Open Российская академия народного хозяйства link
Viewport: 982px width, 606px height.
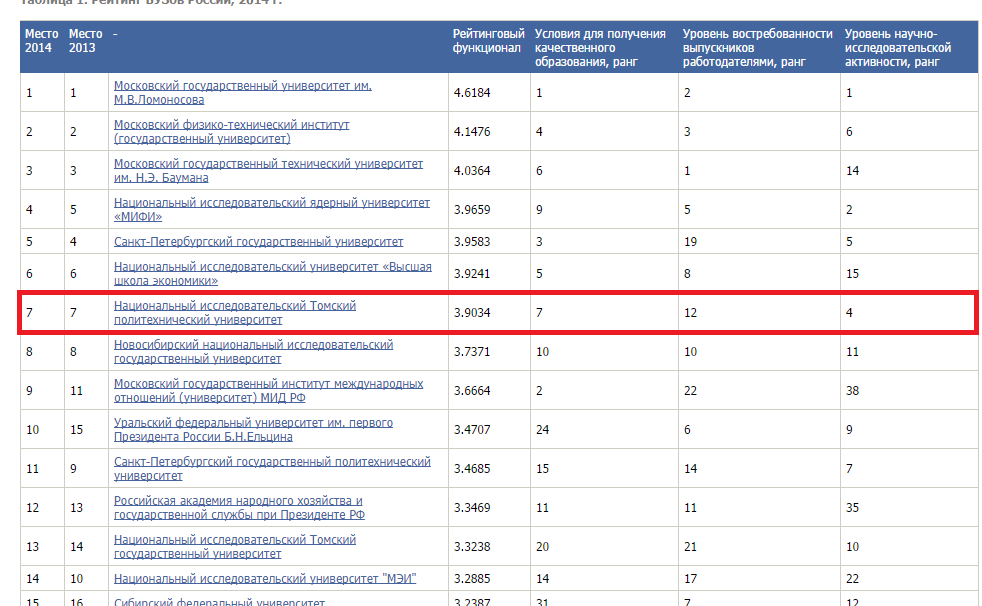coord(239,508)
